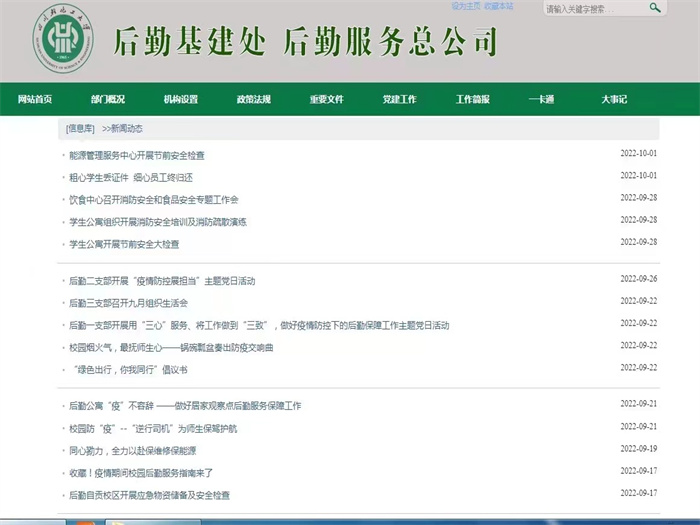Click the magnifying glass search icon

(x=655, y=8)
